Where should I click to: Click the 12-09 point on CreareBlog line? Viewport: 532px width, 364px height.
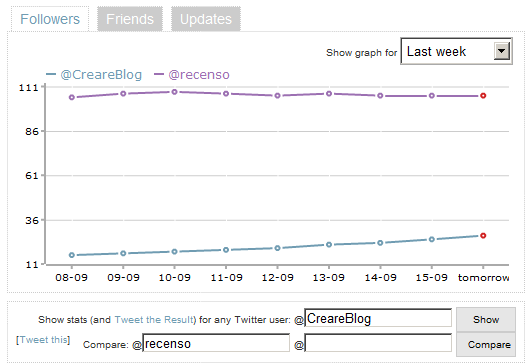[x=278, y=248]
